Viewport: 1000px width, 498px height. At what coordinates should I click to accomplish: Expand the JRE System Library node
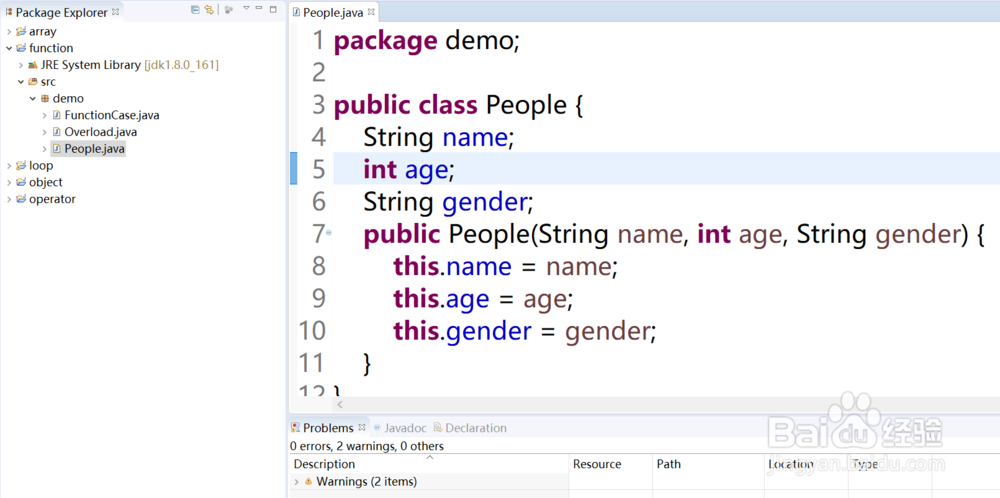[x=20, y=65]
